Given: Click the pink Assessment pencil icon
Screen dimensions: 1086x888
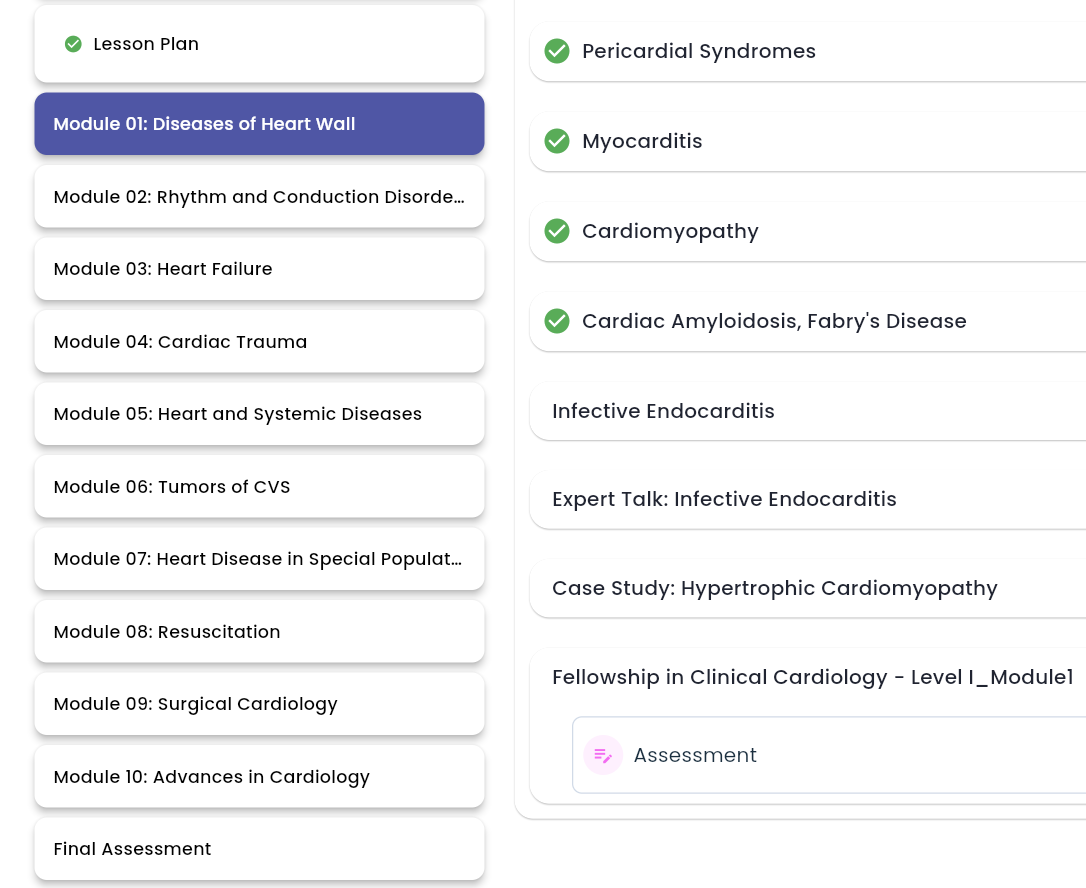Looking at the screenshot, I should tap(603, 755).
